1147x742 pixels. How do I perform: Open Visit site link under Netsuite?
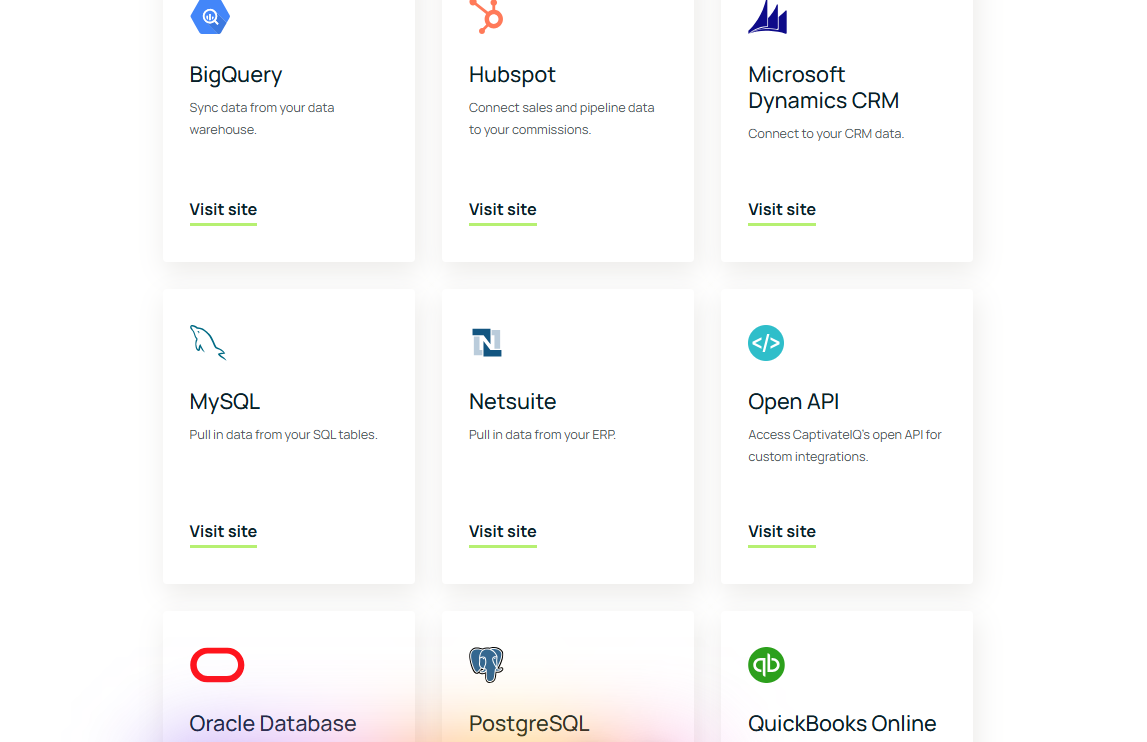click(503, 532)
